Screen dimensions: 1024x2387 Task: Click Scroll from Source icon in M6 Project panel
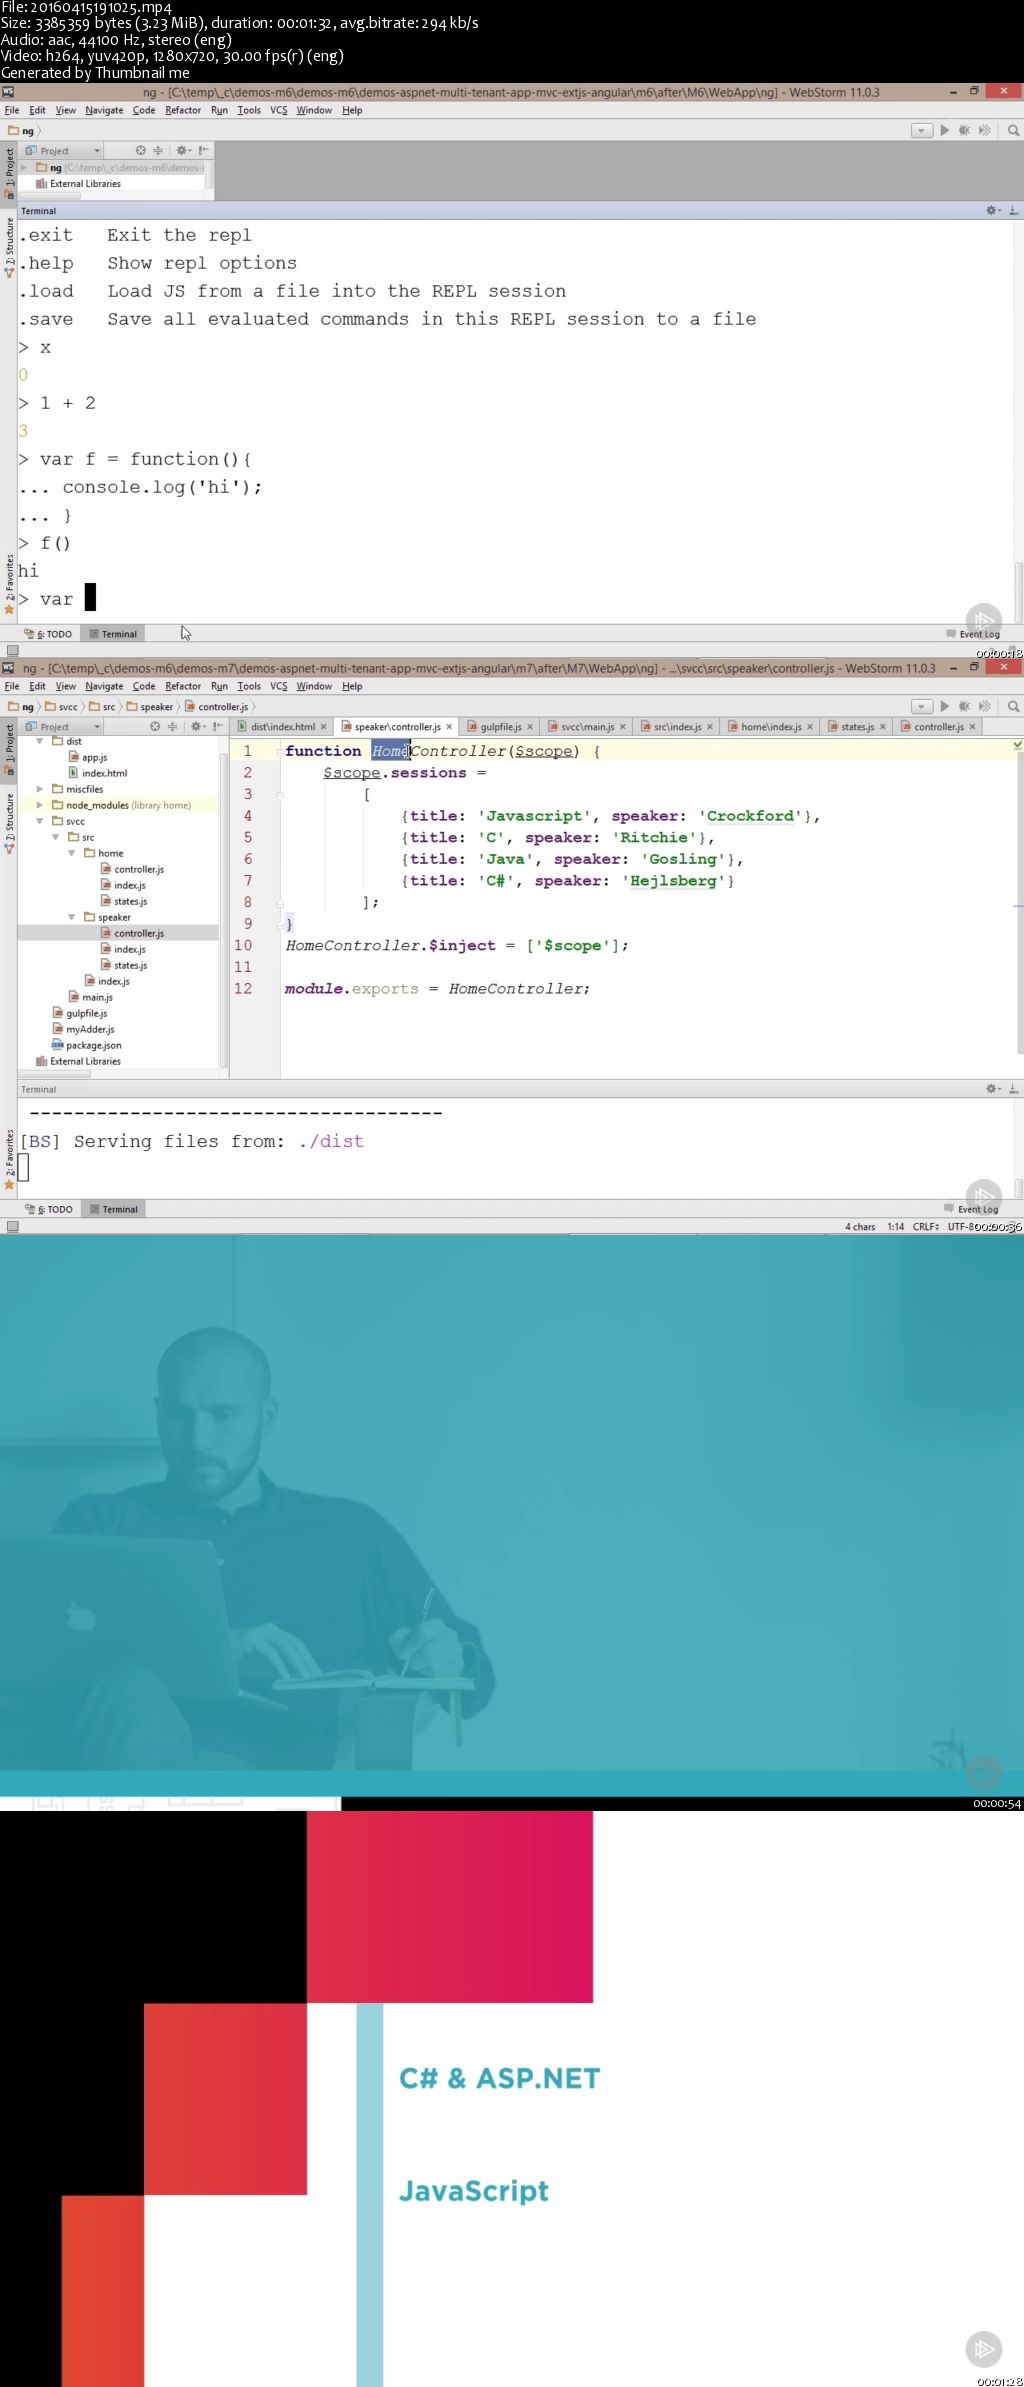[x=141, y=151]
